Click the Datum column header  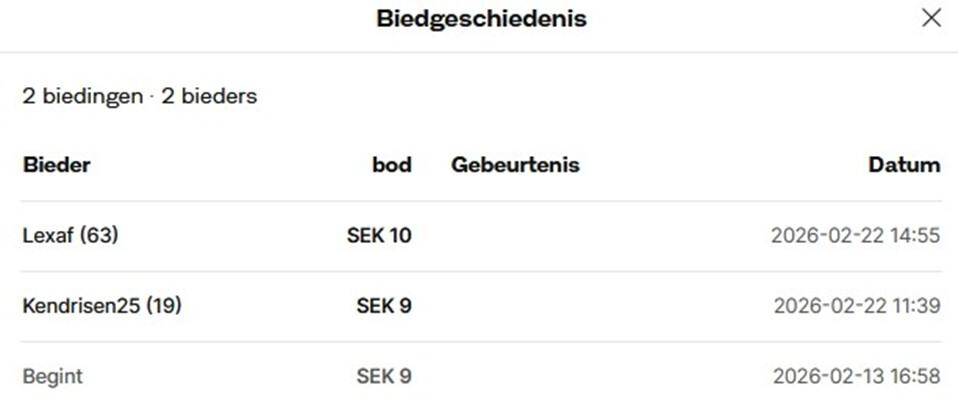(904, 165)
